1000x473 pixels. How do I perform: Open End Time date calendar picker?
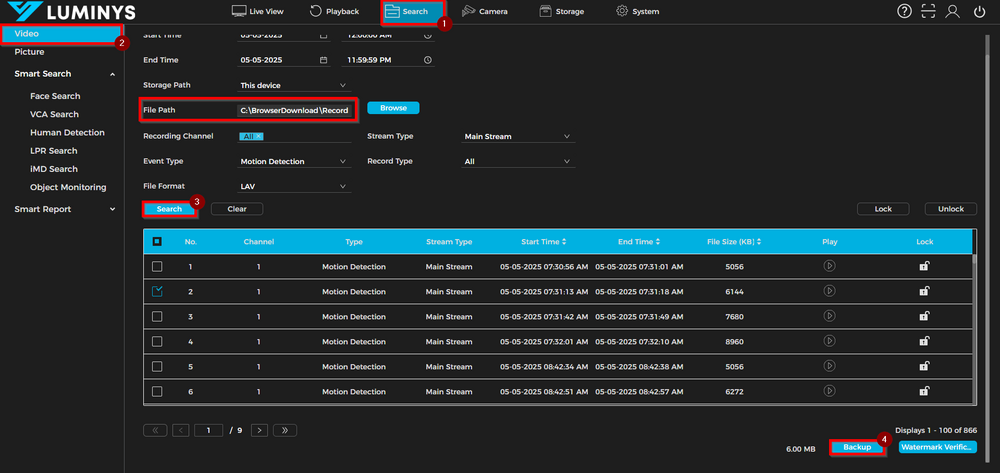pyautogui.click(x=323, y=60)
